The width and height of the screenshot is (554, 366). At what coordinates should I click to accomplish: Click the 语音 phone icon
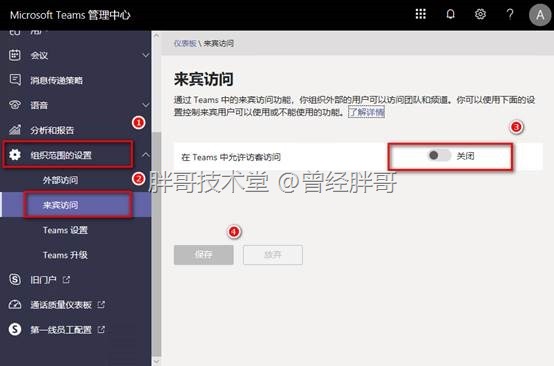15,105
